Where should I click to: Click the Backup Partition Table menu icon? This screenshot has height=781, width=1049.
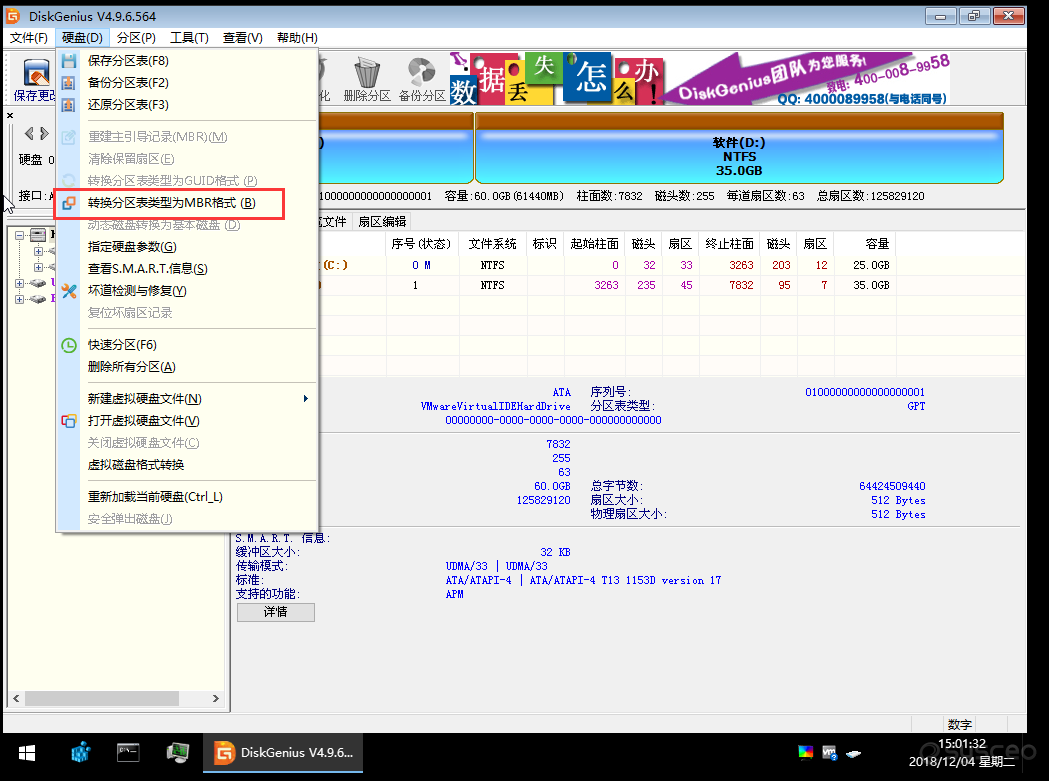click(x=68, y=83)
